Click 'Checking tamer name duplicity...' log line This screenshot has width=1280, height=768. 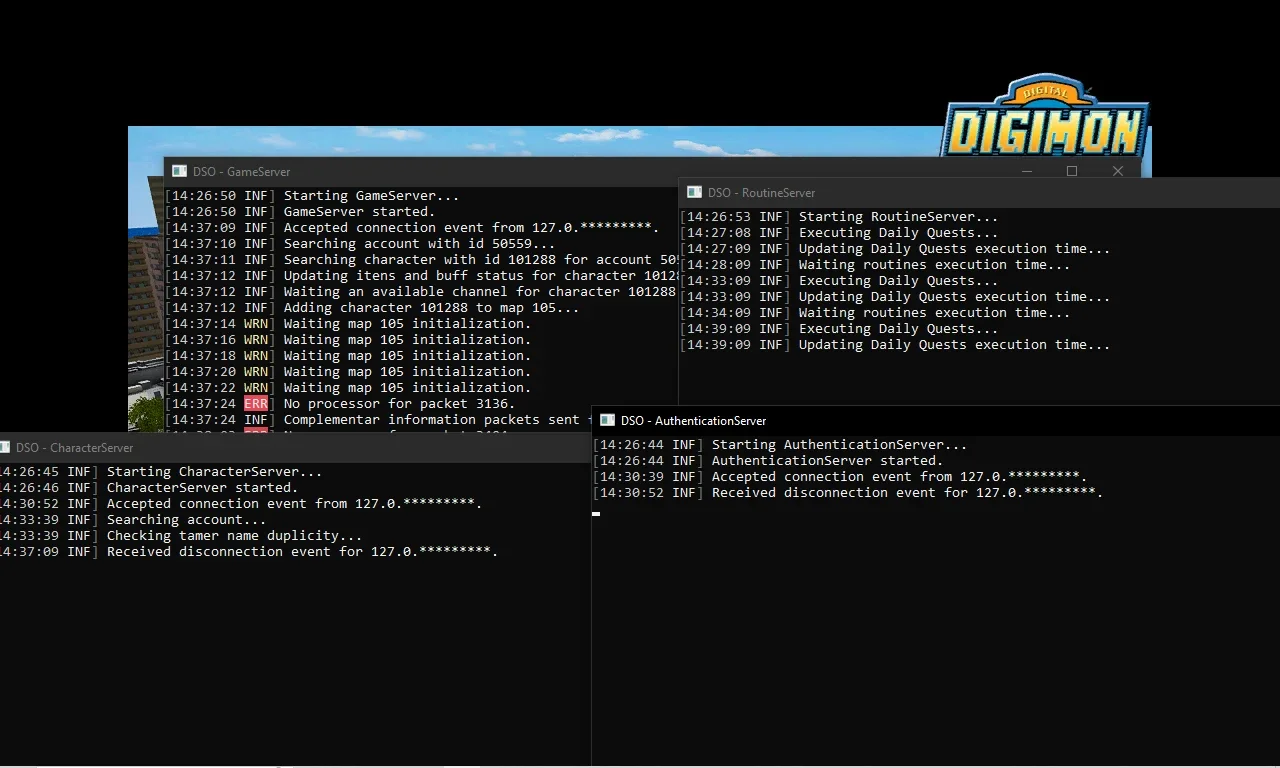(235, 535)
